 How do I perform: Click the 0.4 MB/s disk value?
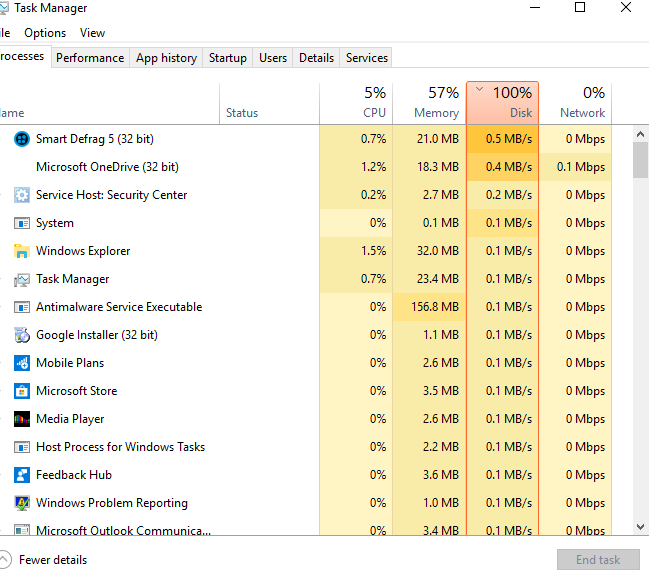509,167
